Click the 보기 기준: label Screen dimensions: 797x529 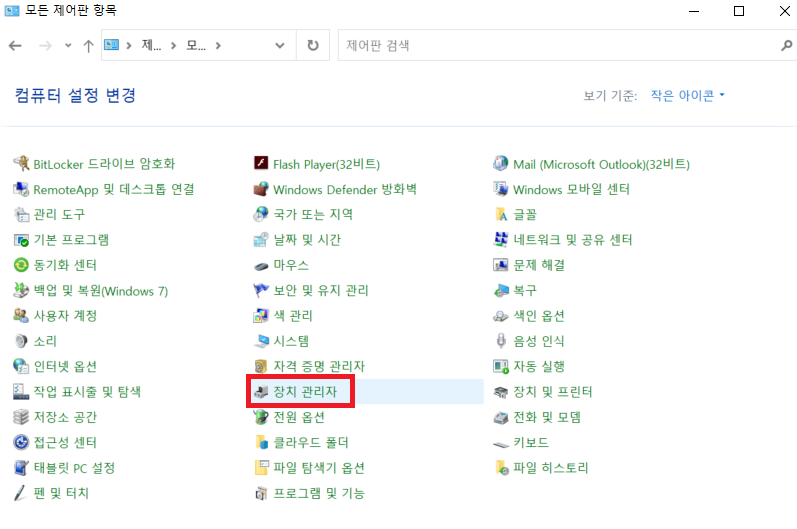[x=610, y=96]
